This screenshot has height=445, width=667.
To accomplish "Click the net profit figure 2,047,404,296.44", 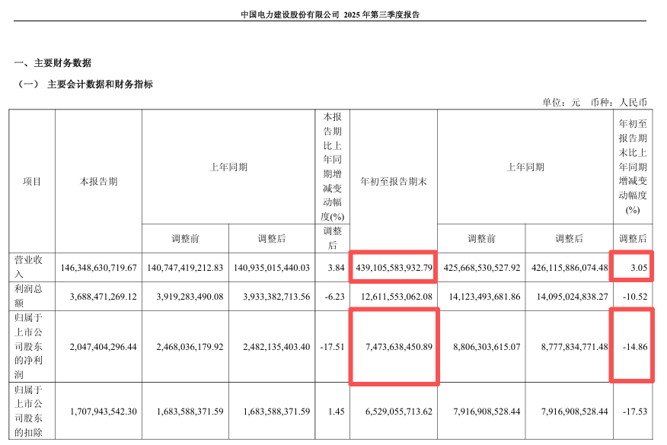I will (100, 345).
